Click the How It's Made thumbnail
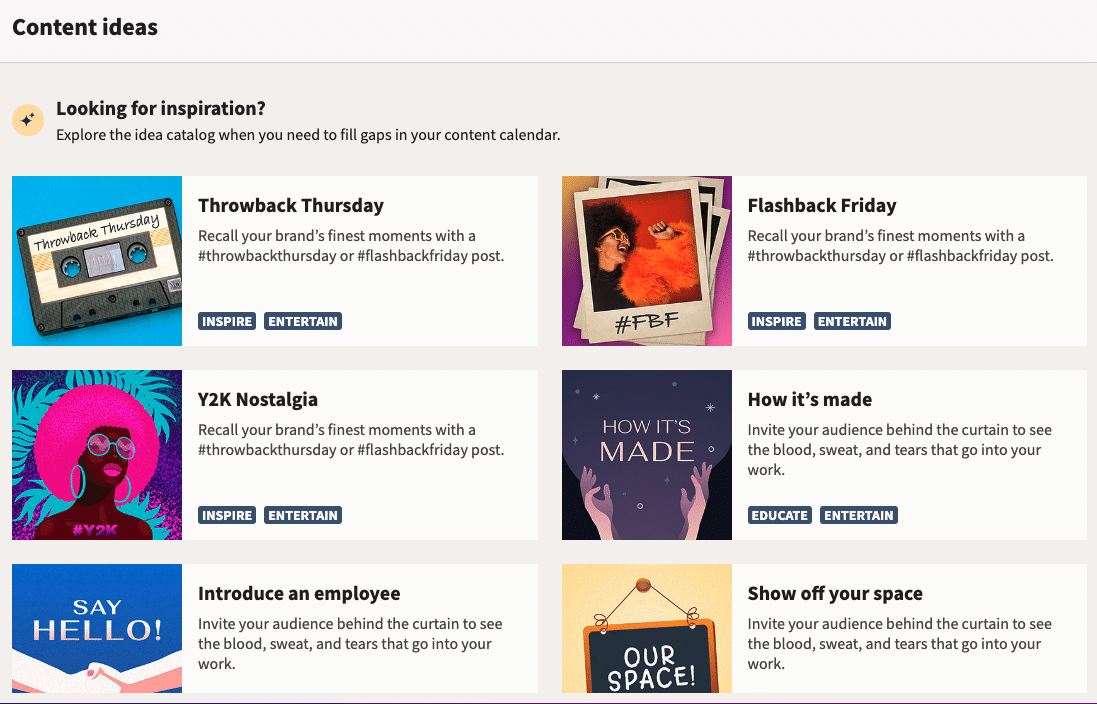1097x704 pixels. click(647, 455)
